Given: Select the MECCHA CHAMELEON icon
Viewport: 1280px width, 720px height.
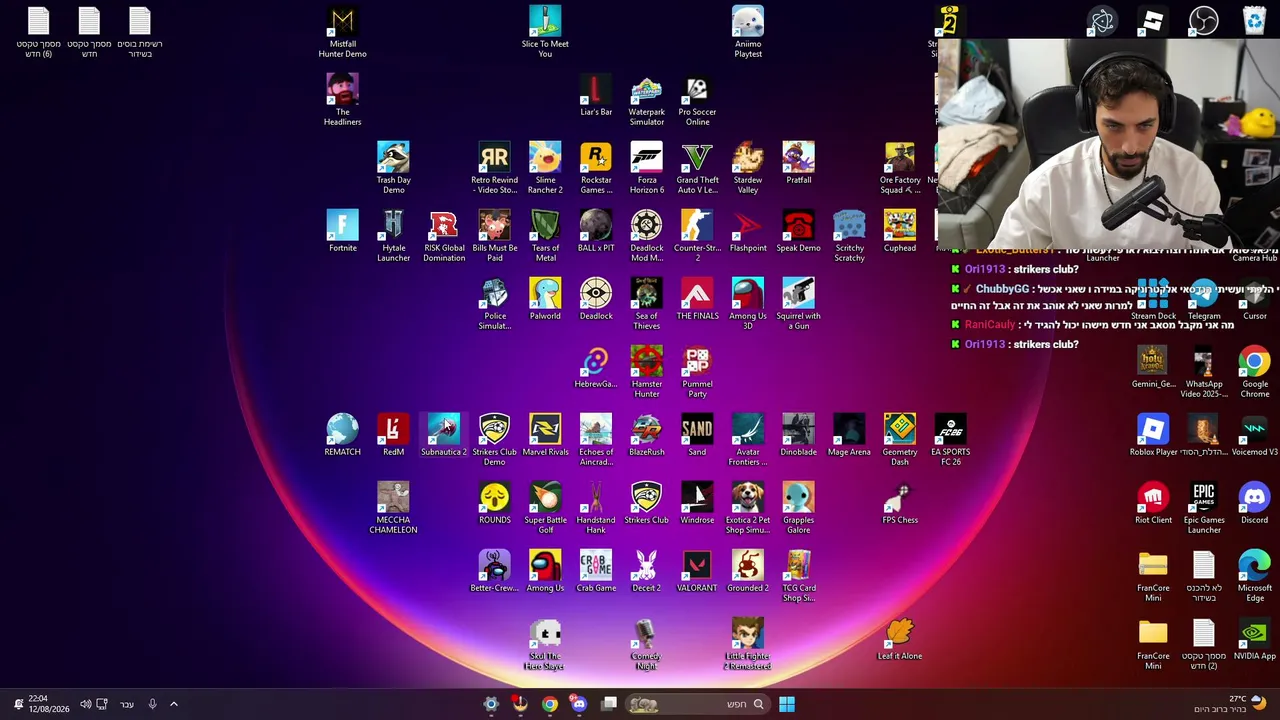Looking at the screenshot, I should (x=393, y=497).
